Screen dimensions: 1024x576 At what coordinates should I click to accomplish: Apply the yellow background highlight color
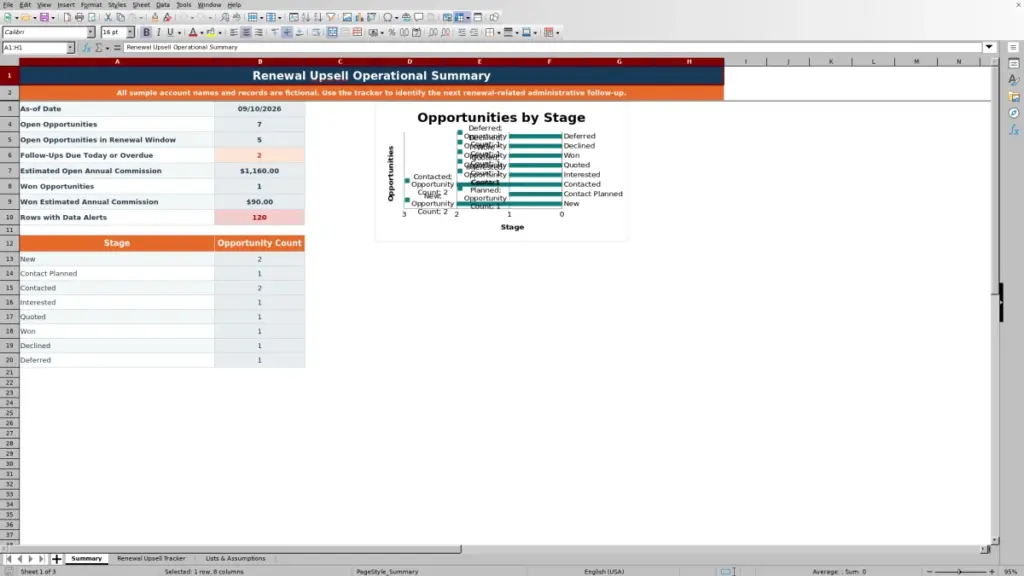211,32
